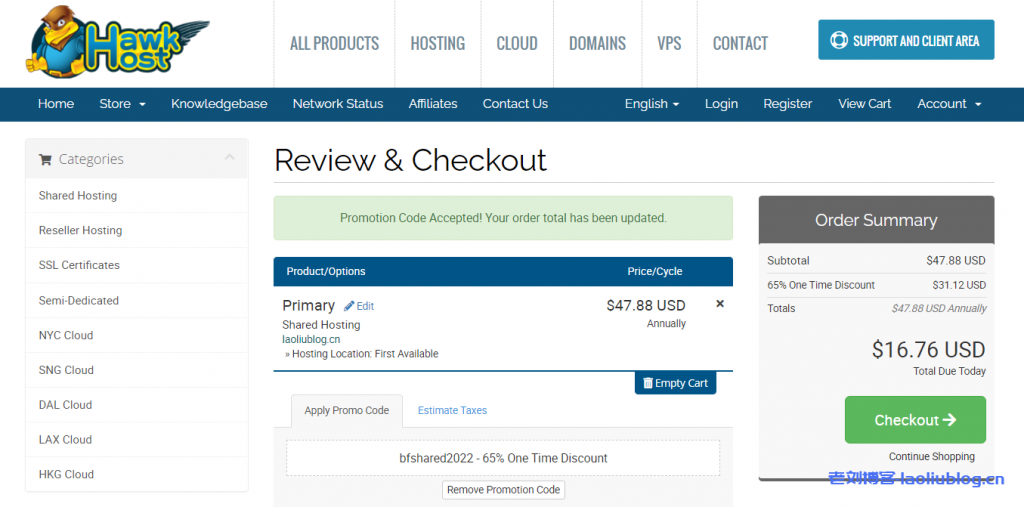The image size is (1024, 507).
Task: Open the English language dropdown
Action: pos(651,104)
